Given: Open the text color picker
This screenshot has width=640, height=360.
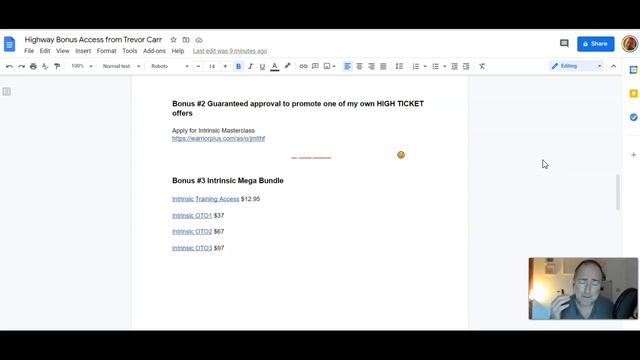Looking at the screenshot, I should [275, 66].
